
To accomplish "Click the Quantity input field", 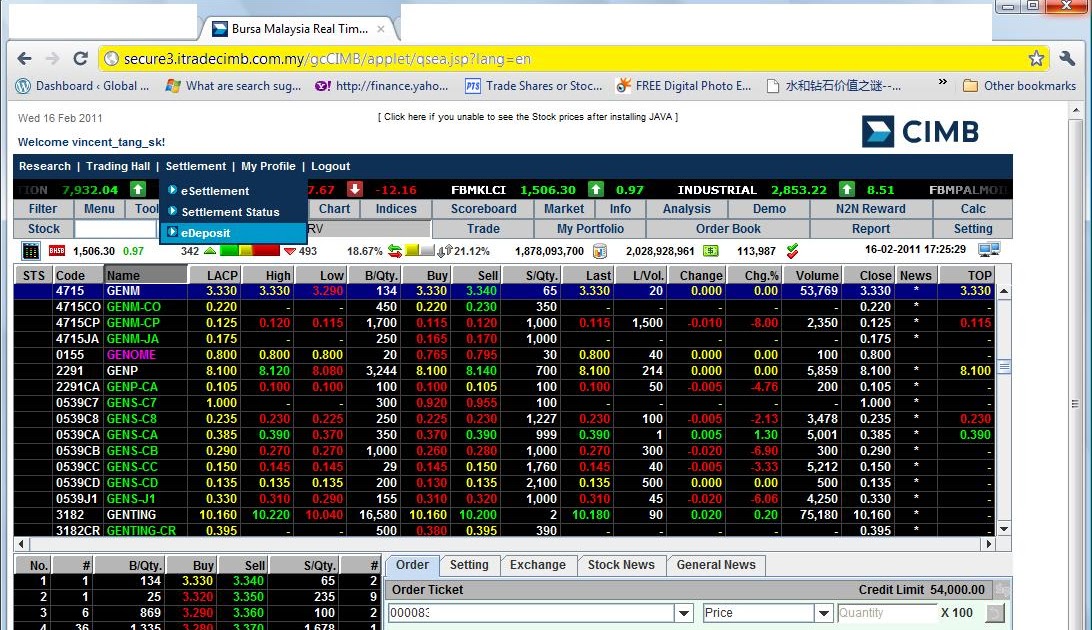I will 887,613.
